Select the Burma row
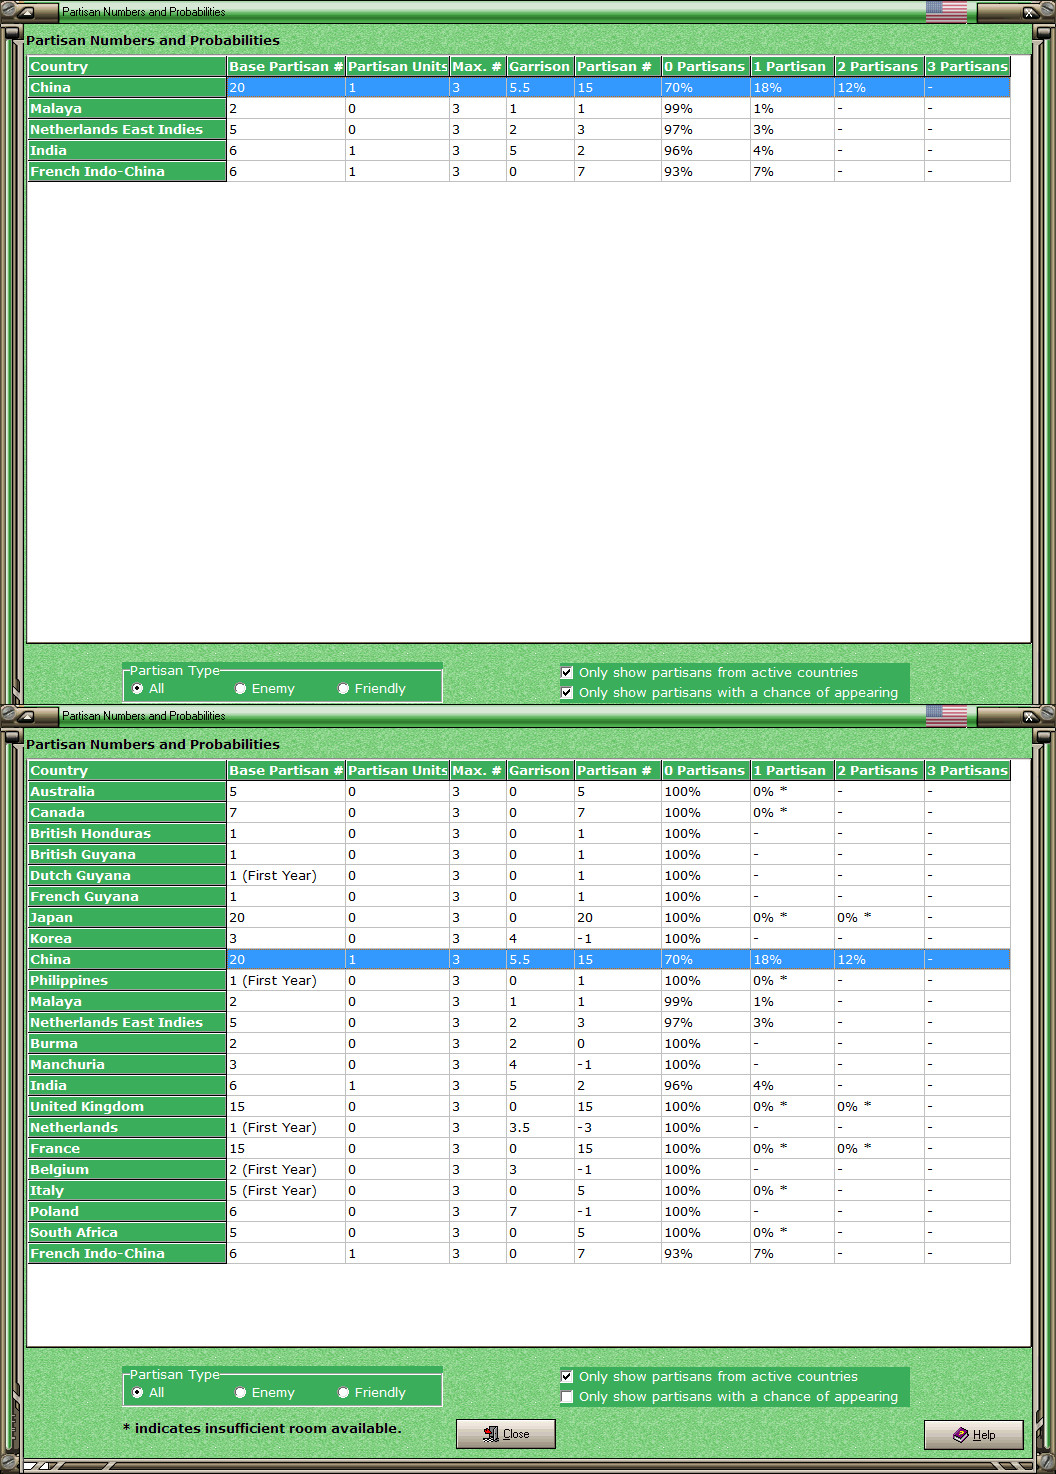This screenshot has width=1056, height=1474. coord(519,1044)
